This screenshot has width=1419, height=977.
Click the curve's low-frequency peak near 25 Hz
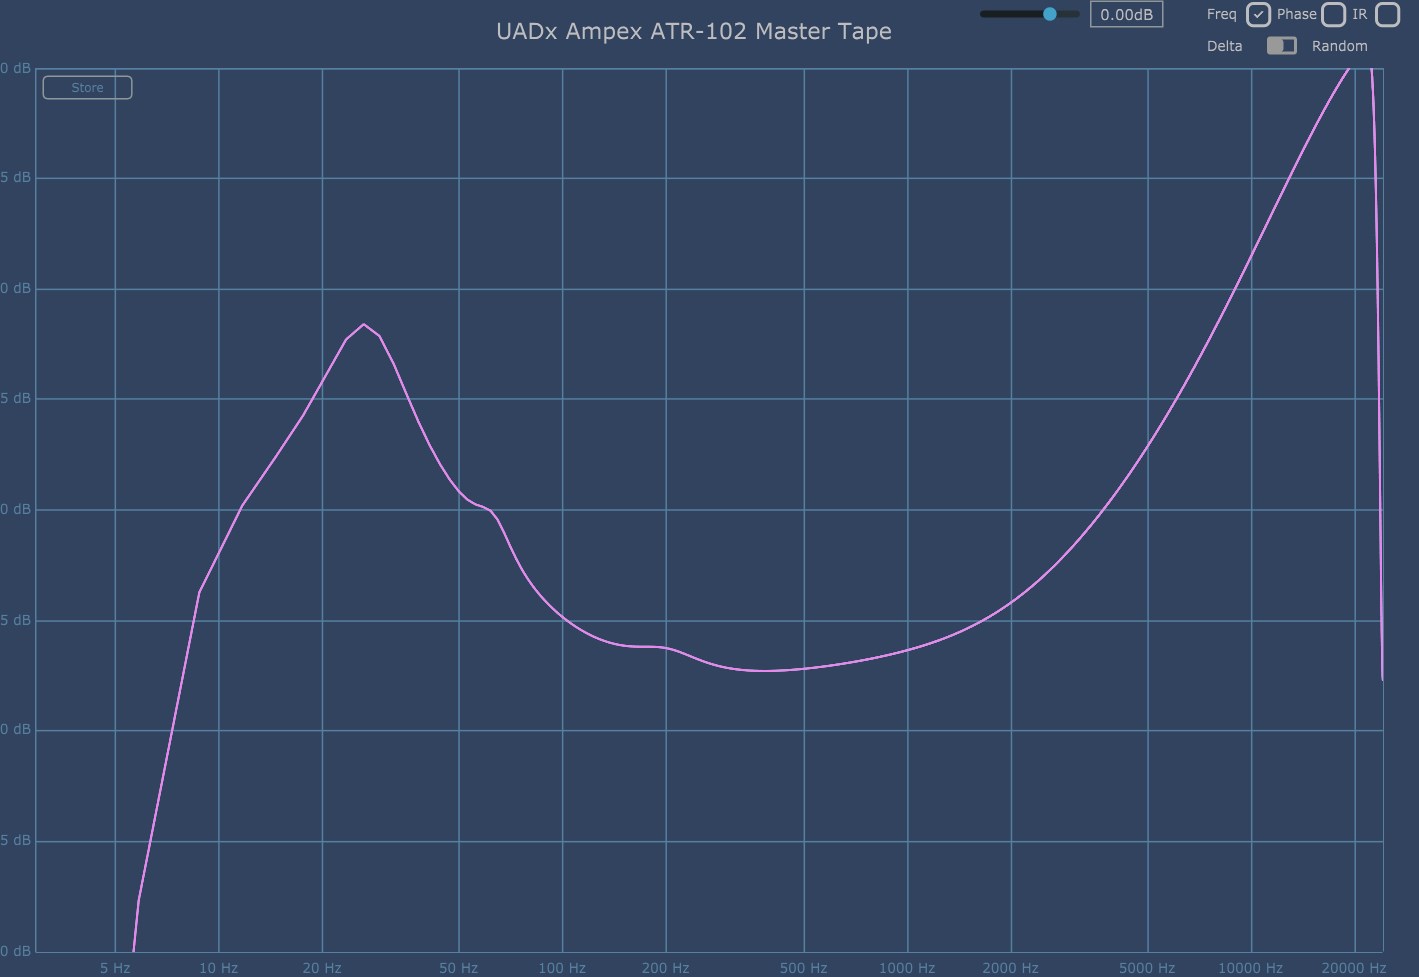pos(363,325)
